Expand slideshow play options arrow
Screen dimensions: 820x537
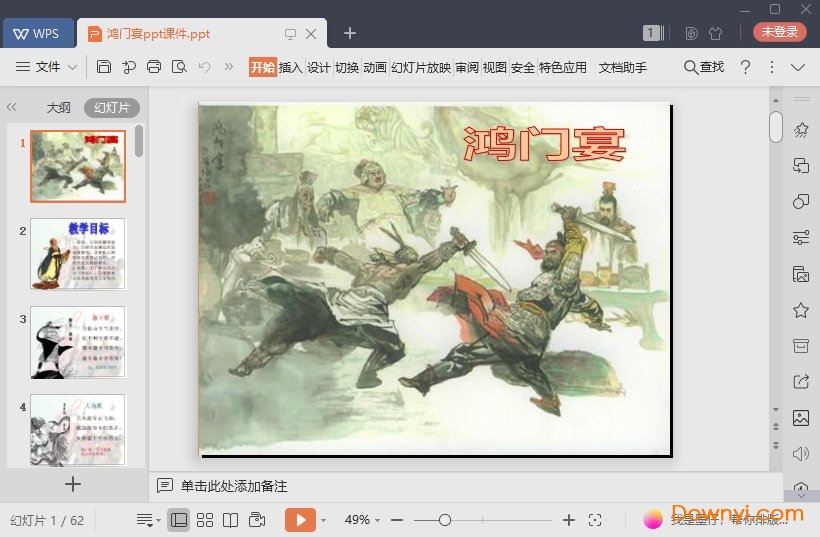323,520
